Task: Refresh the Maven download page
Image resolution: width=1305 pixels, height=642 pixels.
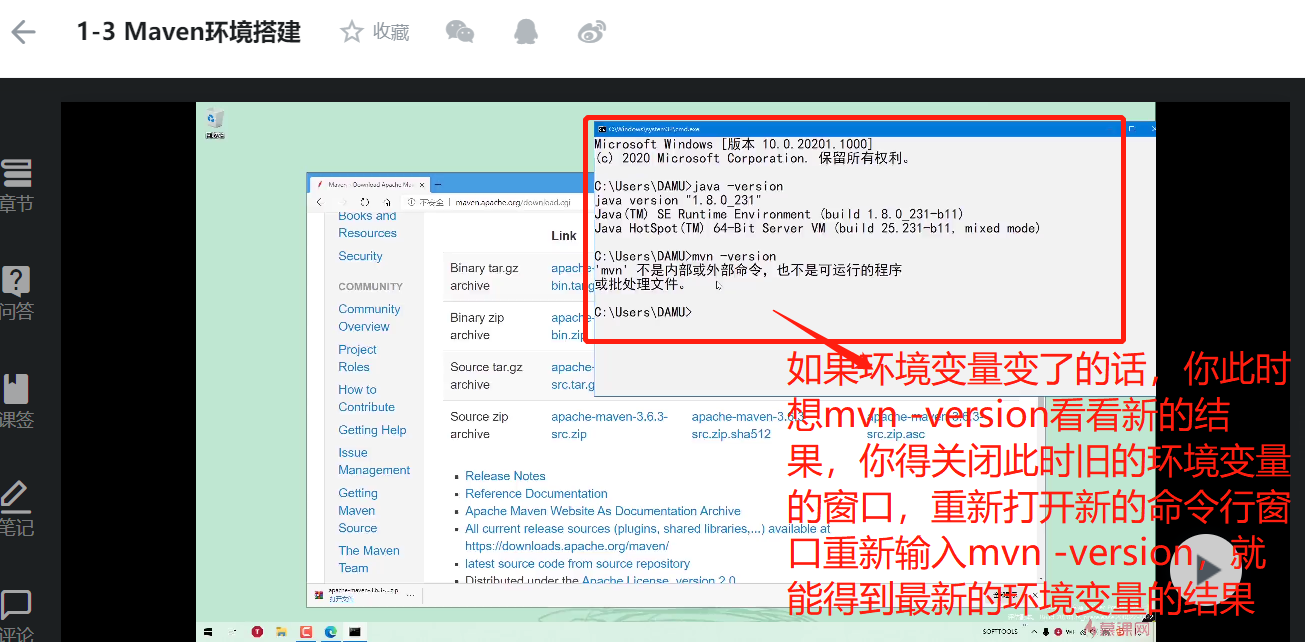Action: 365,202
